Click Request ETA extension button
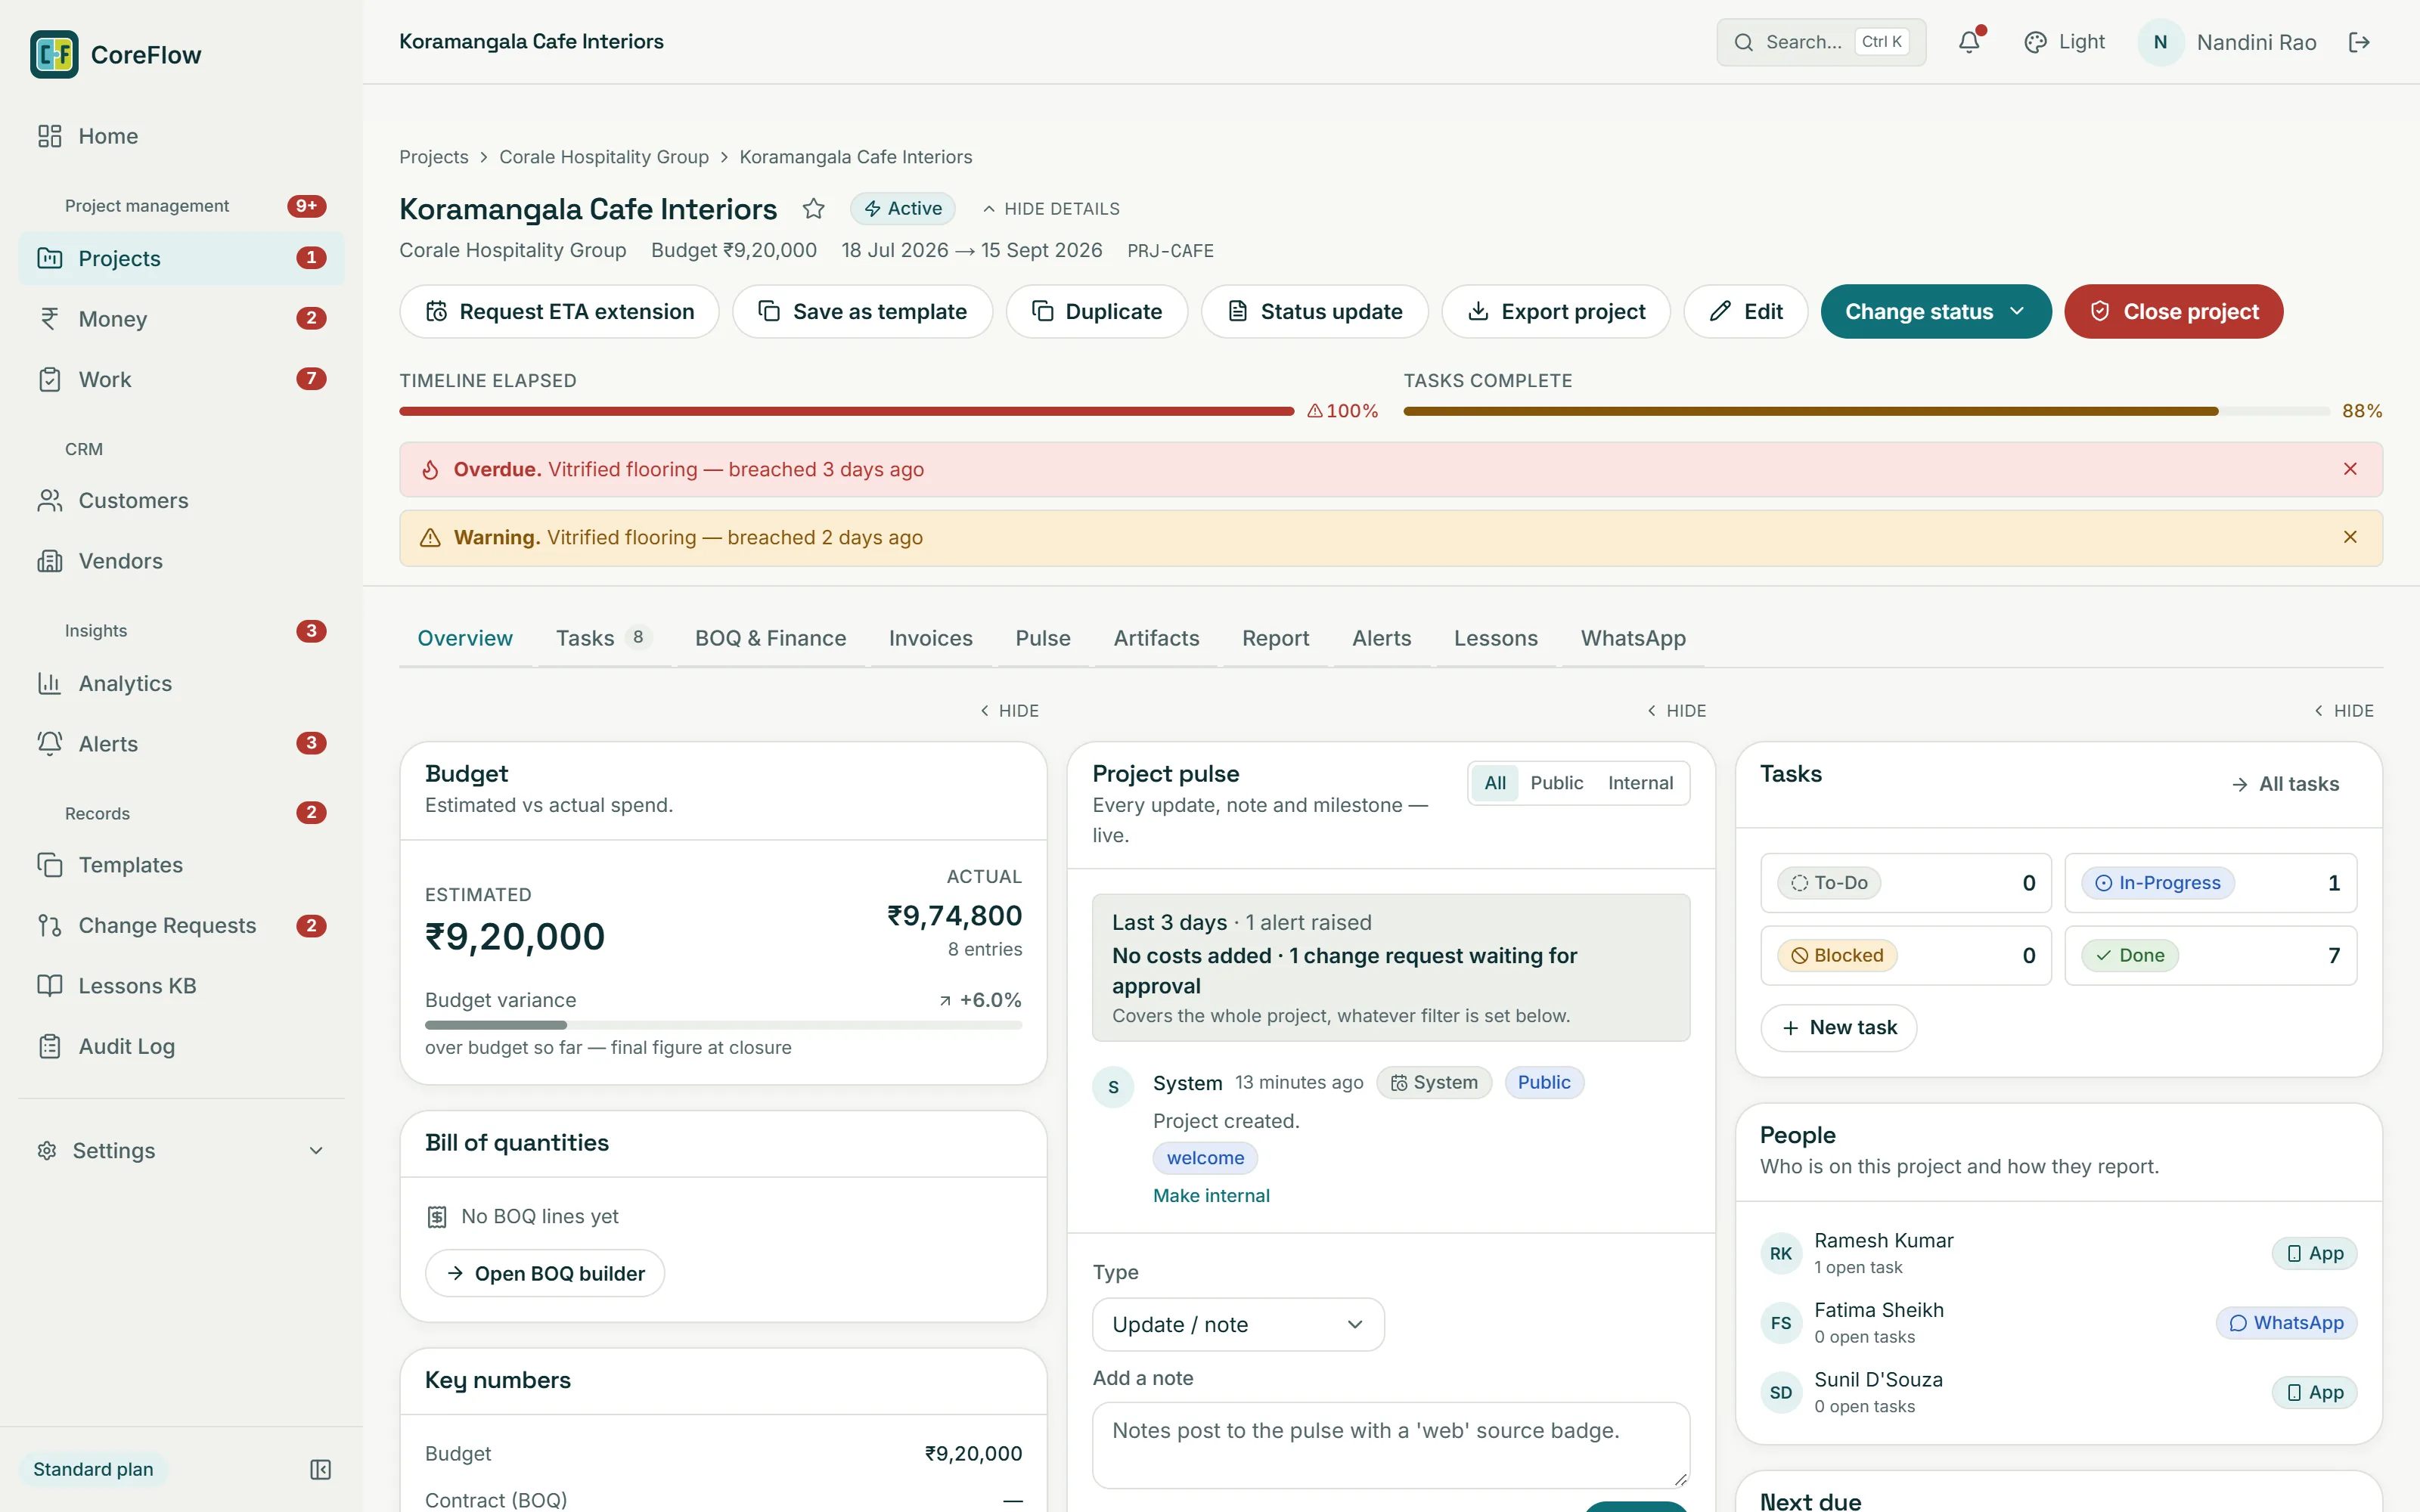2420x1512 pixels. 559,312
